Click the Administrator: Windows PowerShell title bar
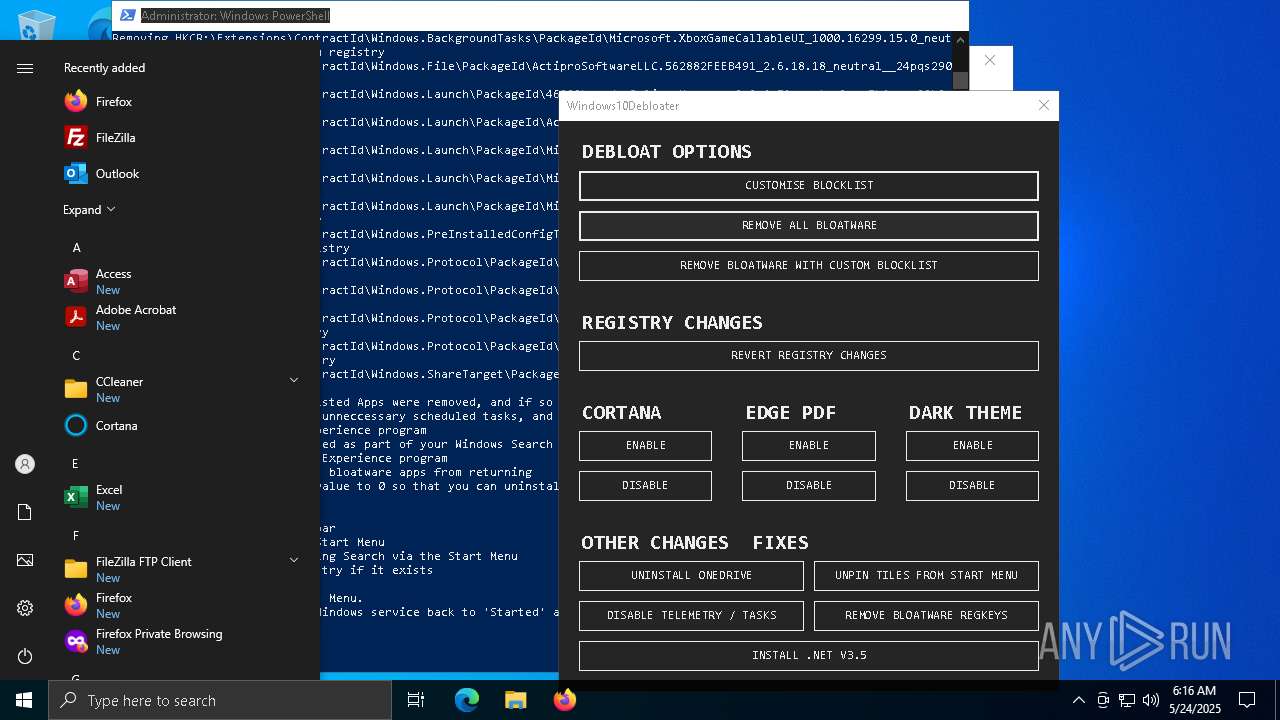 coord(540,16)
